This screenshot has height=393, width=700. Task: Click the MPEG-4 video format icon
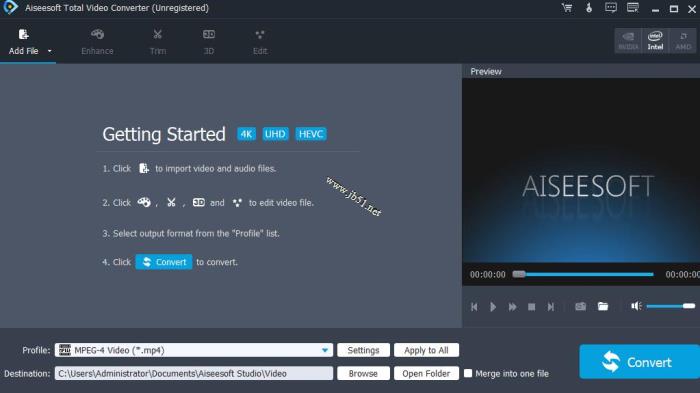(65, 350)
